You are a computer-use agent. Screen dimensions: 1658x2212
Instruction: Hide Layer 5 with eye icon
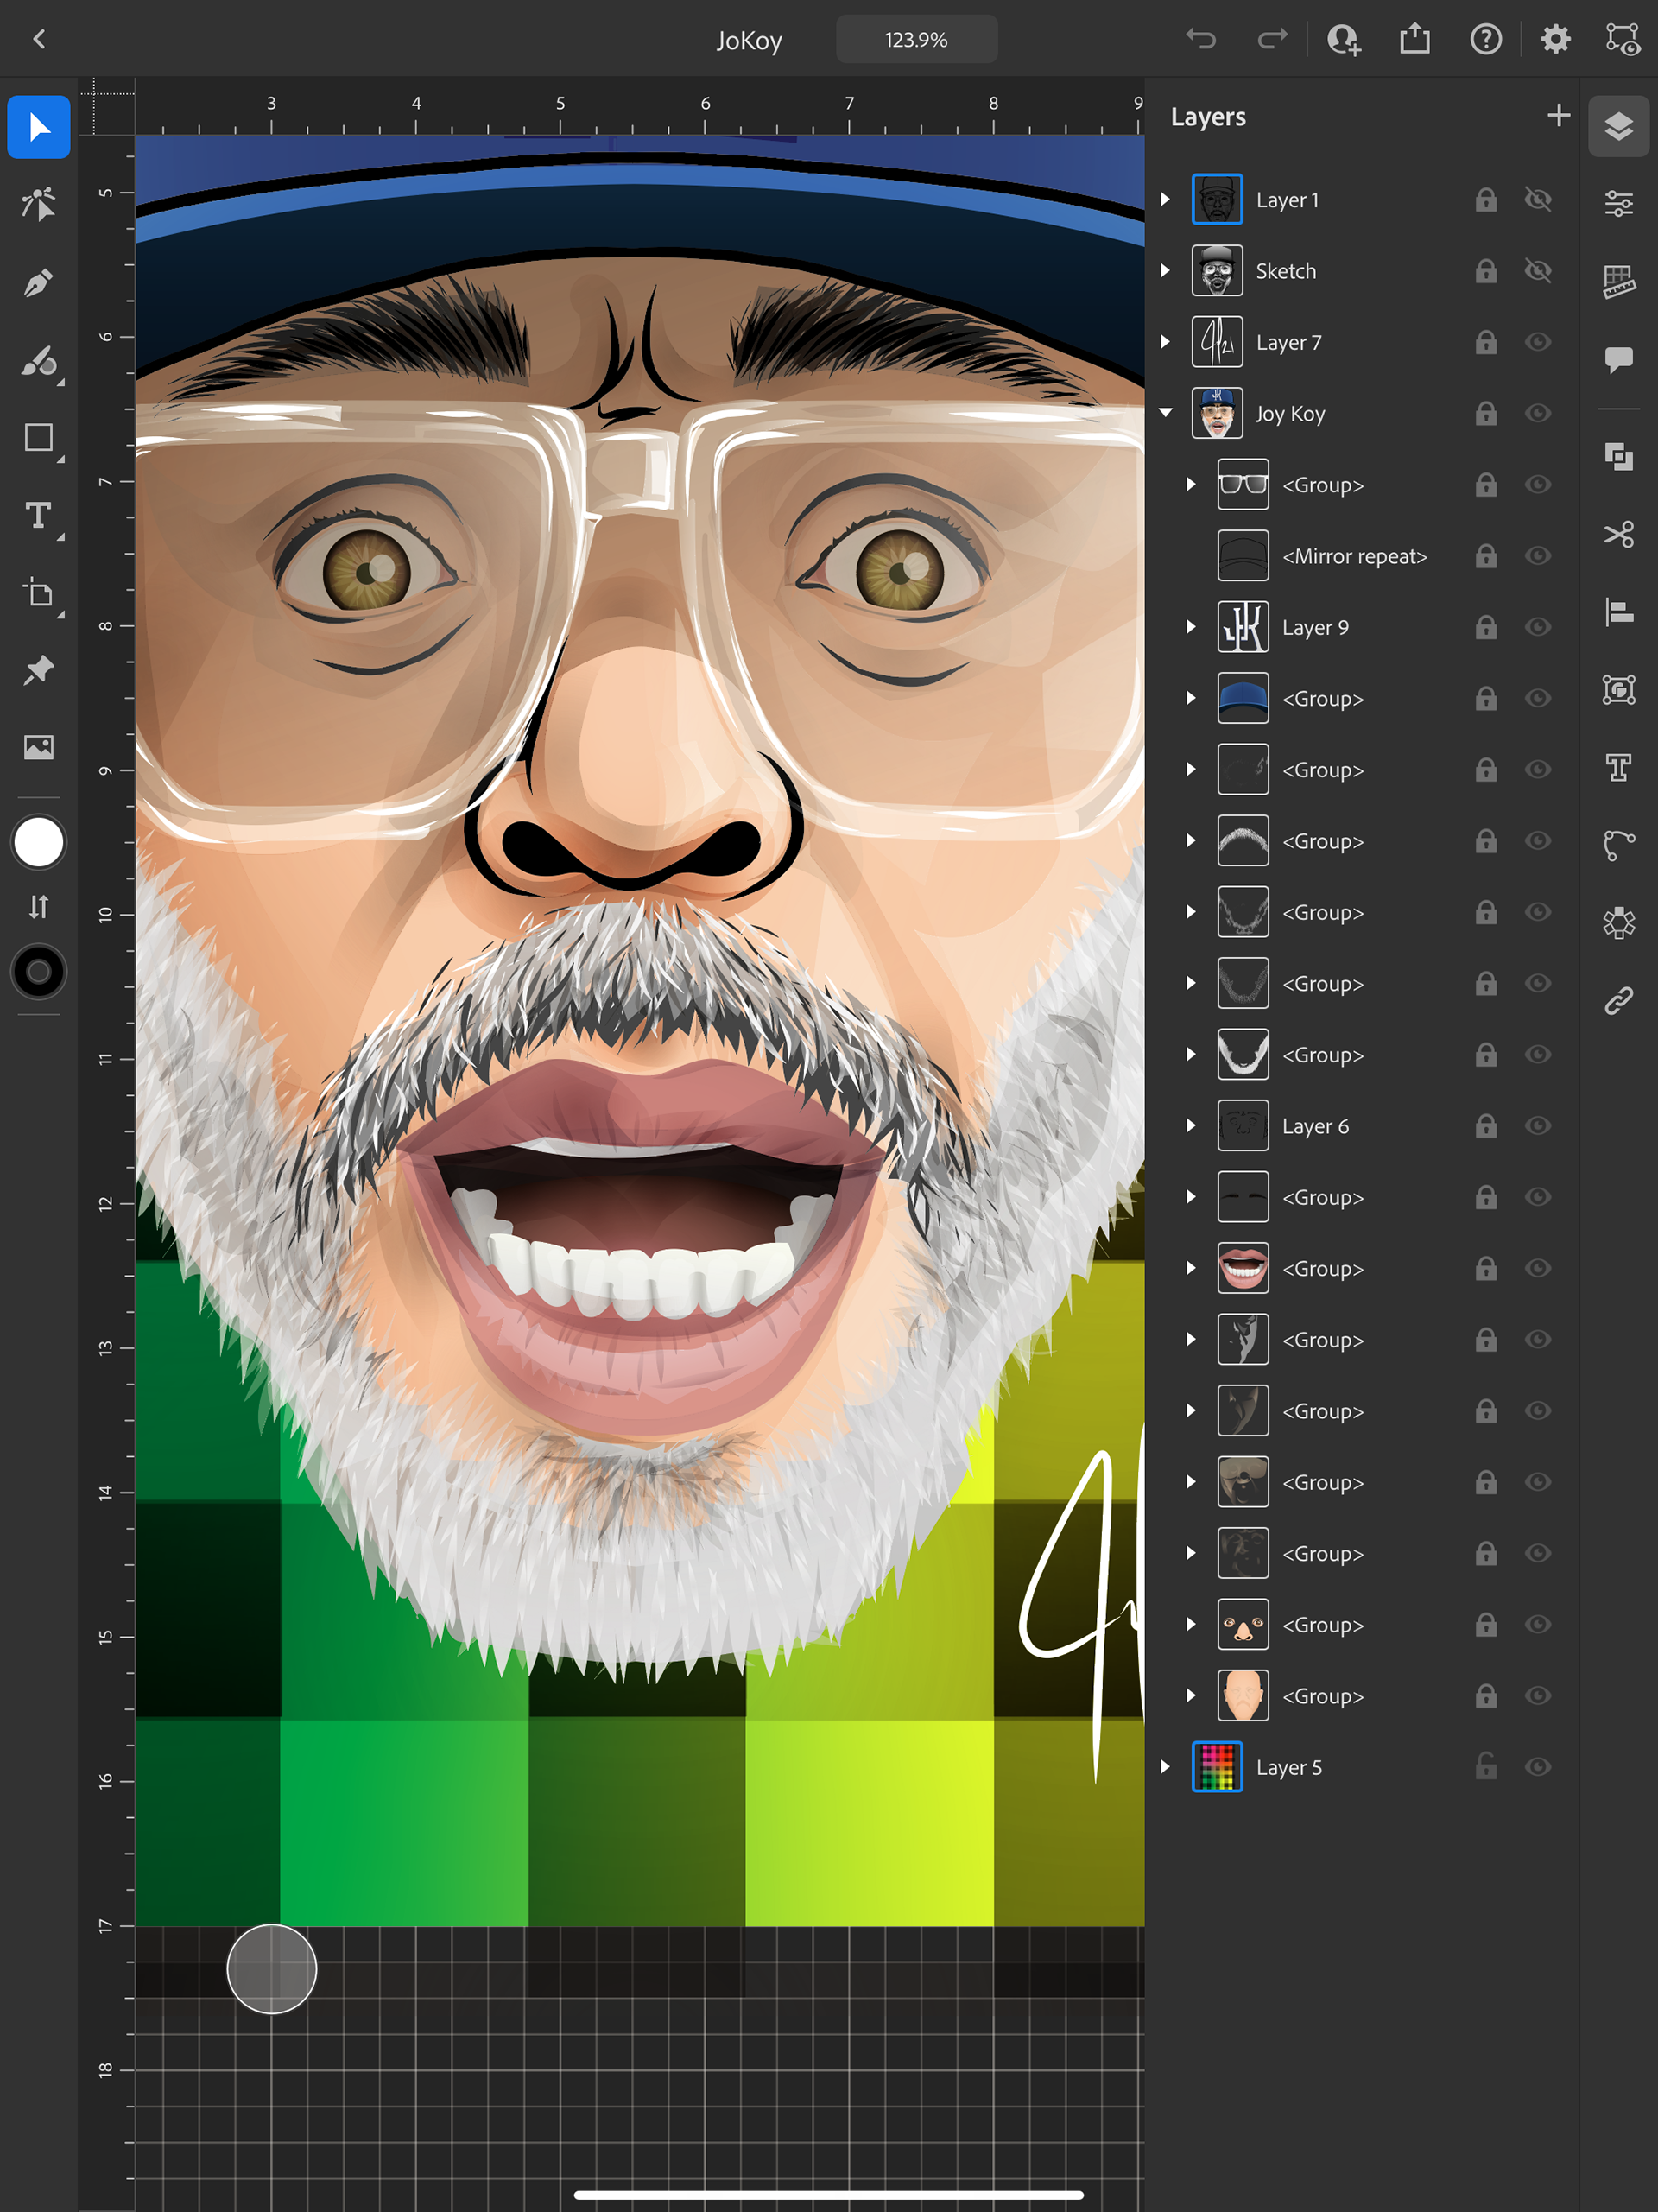tap(1537, 1767)
